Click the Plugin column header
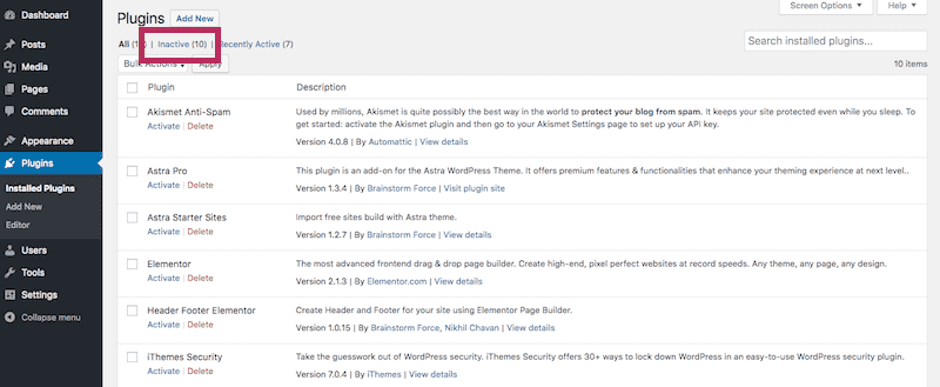 161,87
